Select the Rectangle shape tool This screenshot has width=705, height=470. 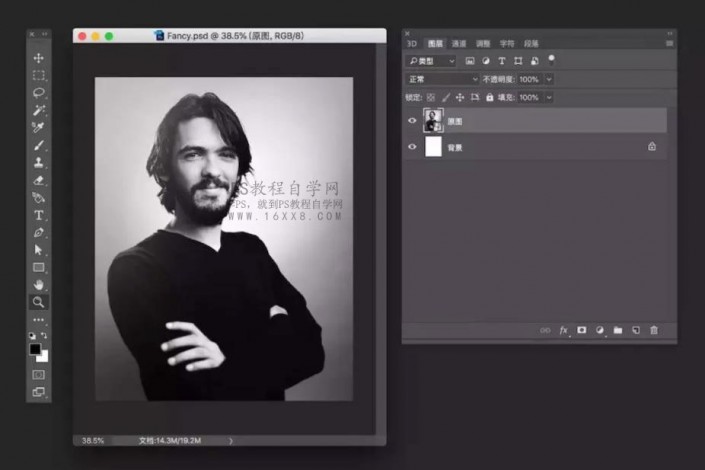[39, 268]
